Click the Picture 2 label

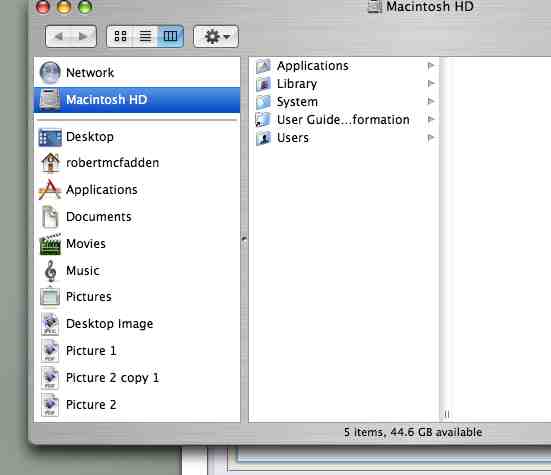pyautogui.click(x=91, y=405)
